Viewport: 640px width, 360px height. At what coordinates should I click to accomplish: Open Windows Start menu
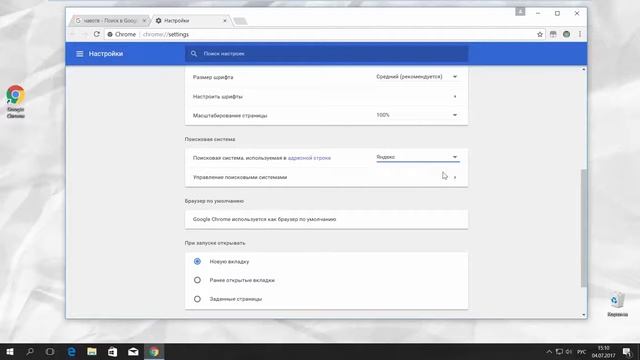[x=10, y=352]
